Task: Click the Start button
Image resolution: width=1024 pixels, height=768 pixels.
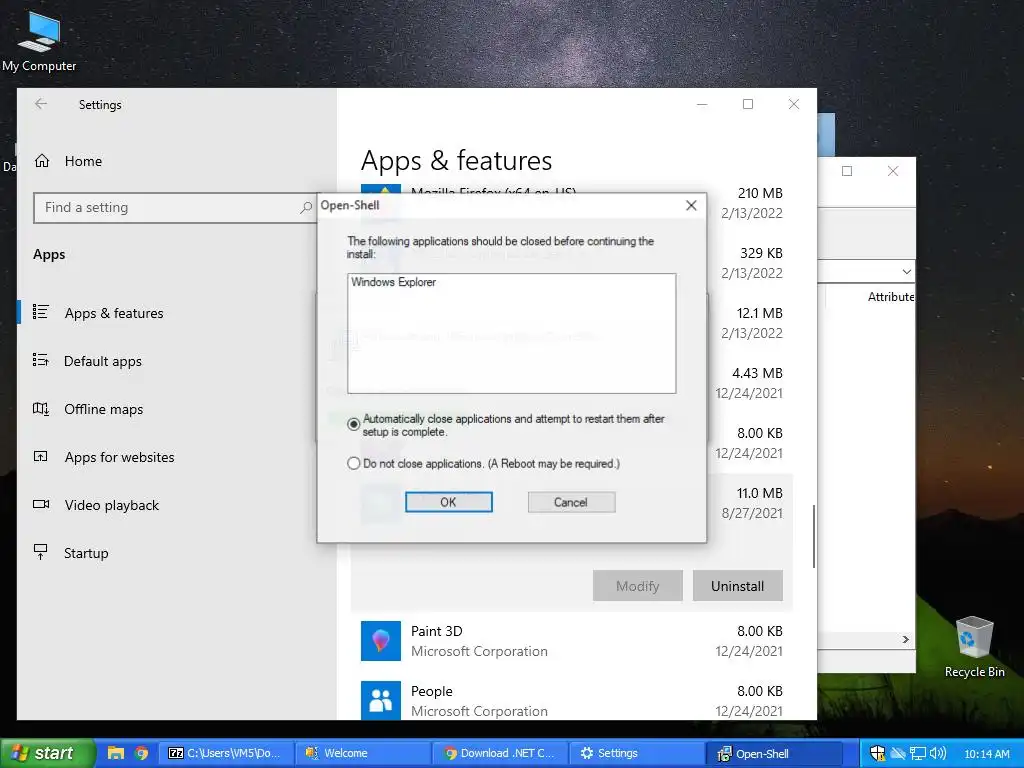Action: 48,753
